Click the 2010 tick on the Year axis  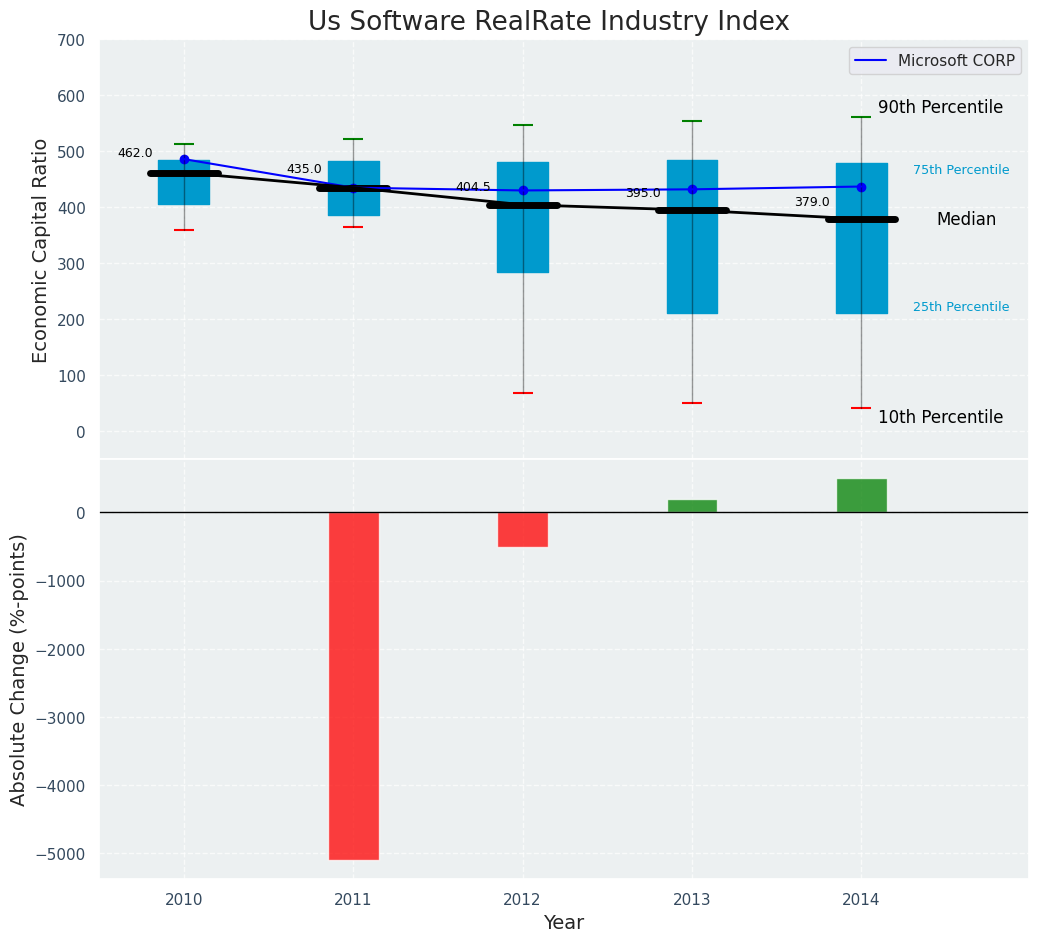pyautogui.click(x=184, y=900)
